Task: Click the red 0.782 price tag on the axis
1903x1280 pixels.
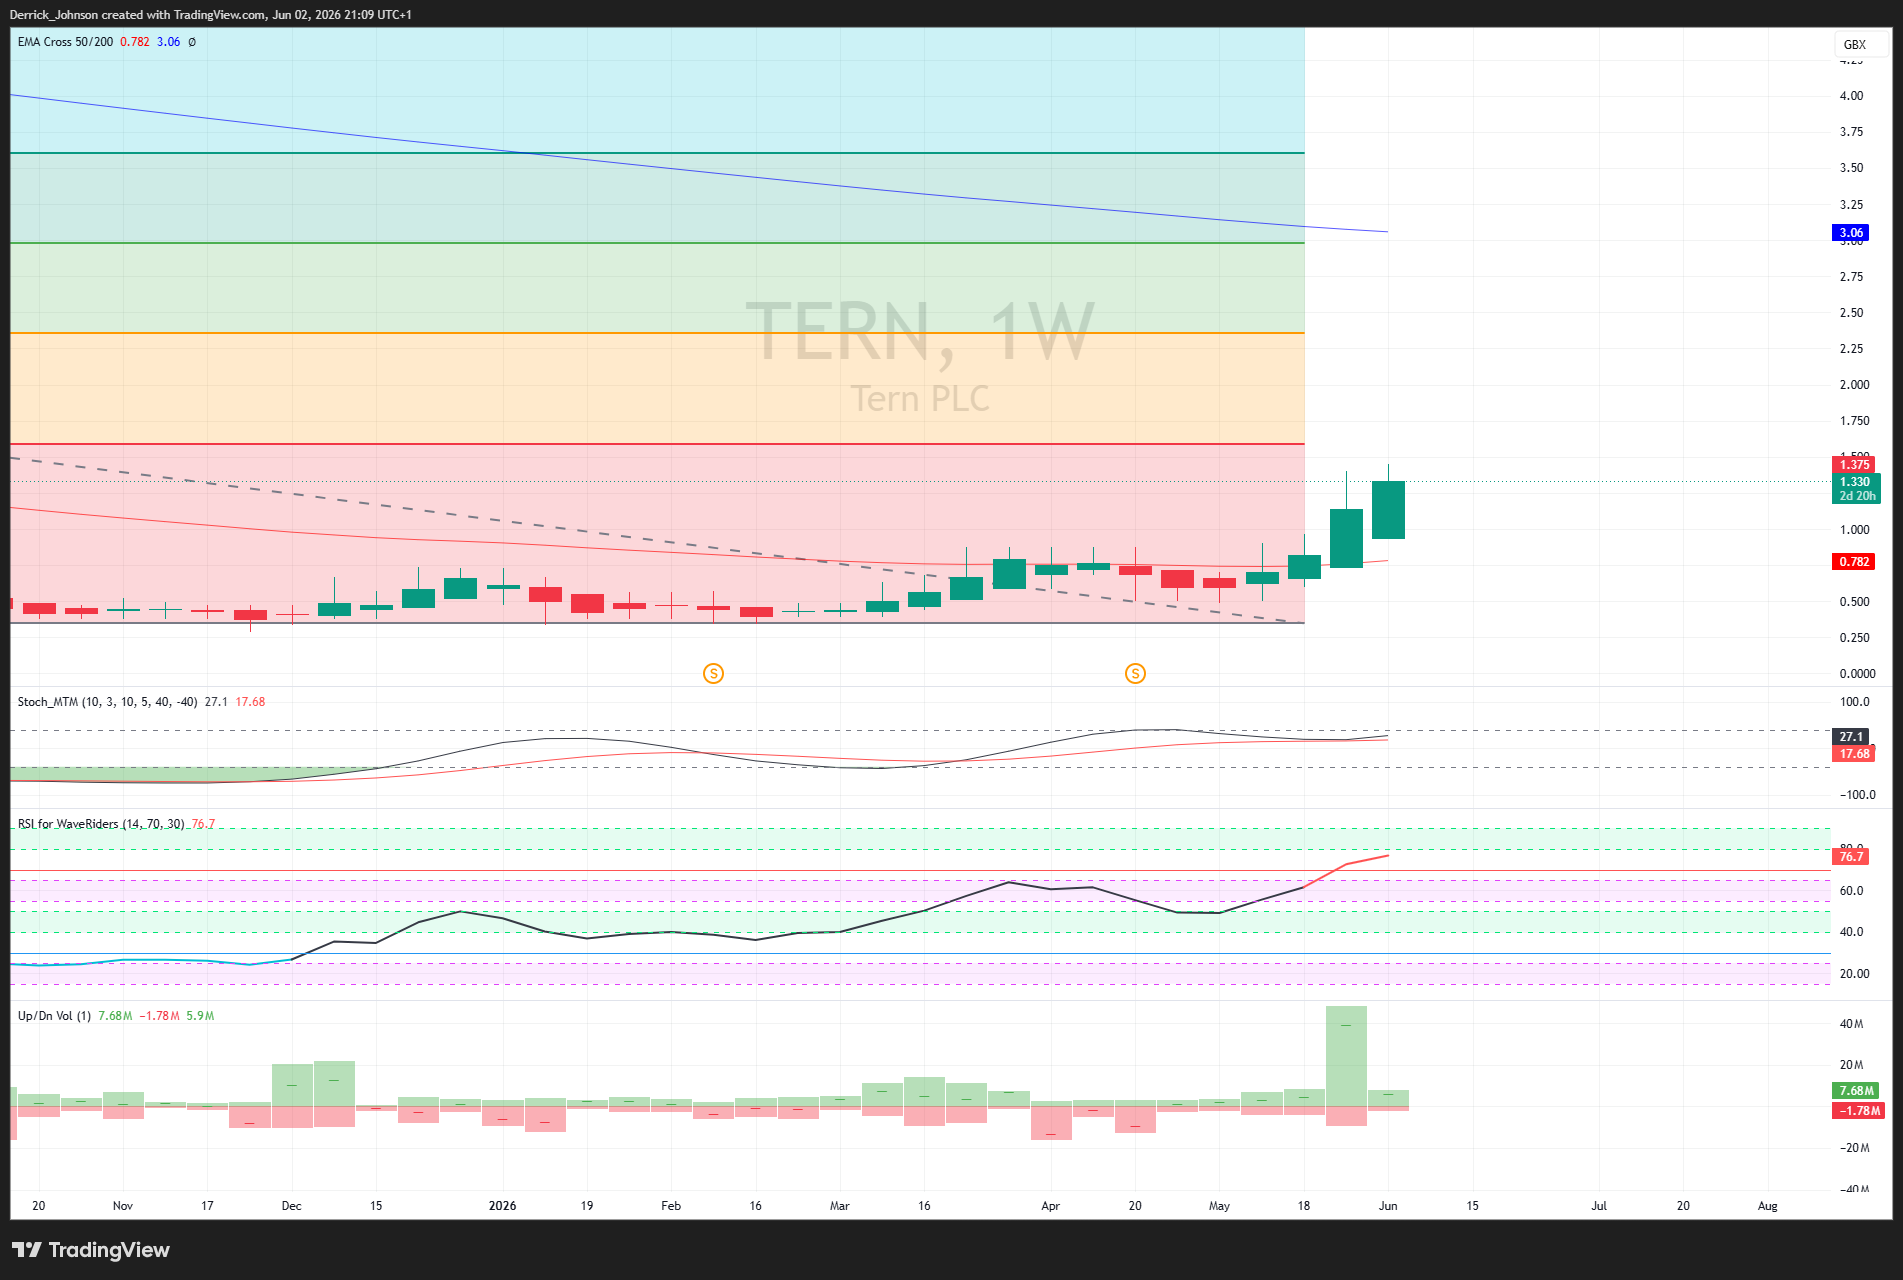Action: (1854, 562)
